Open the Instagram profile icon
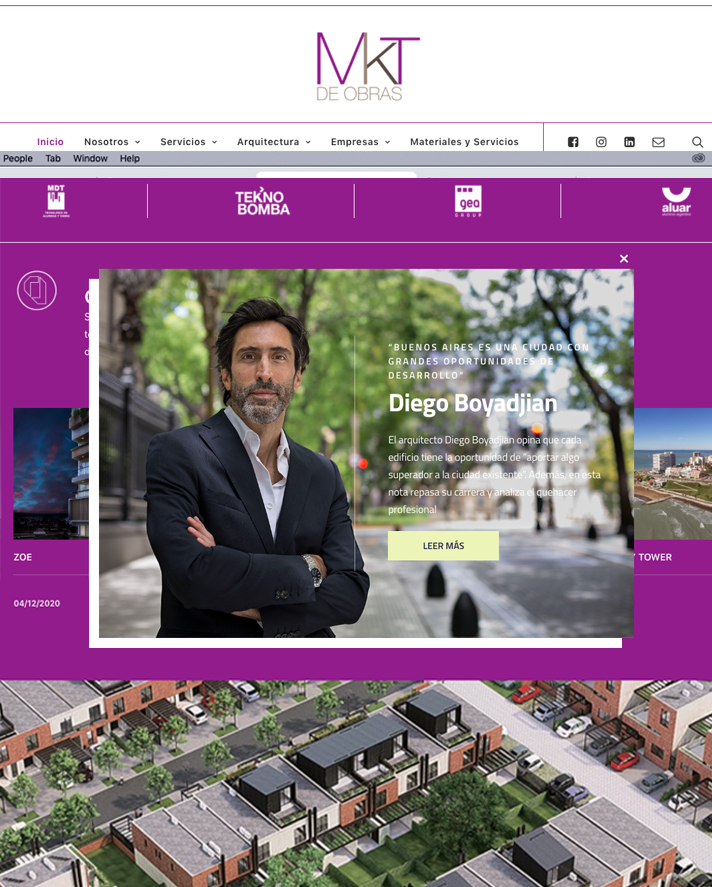Viewport: 712px width, 887px height. (601, 142)
